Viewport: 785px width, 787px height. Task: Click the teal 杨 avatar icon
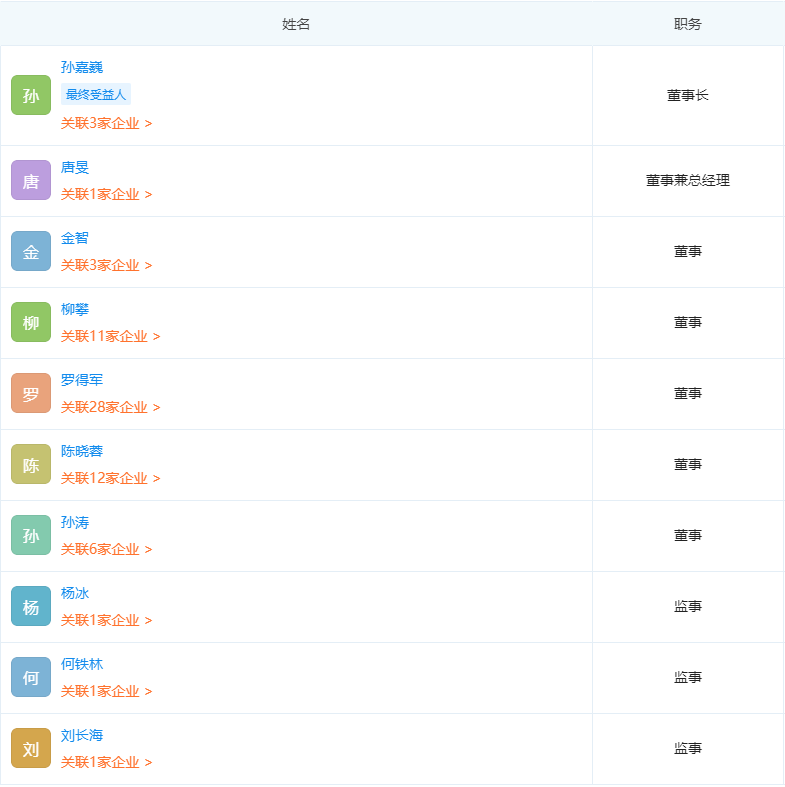coord(31,606)
